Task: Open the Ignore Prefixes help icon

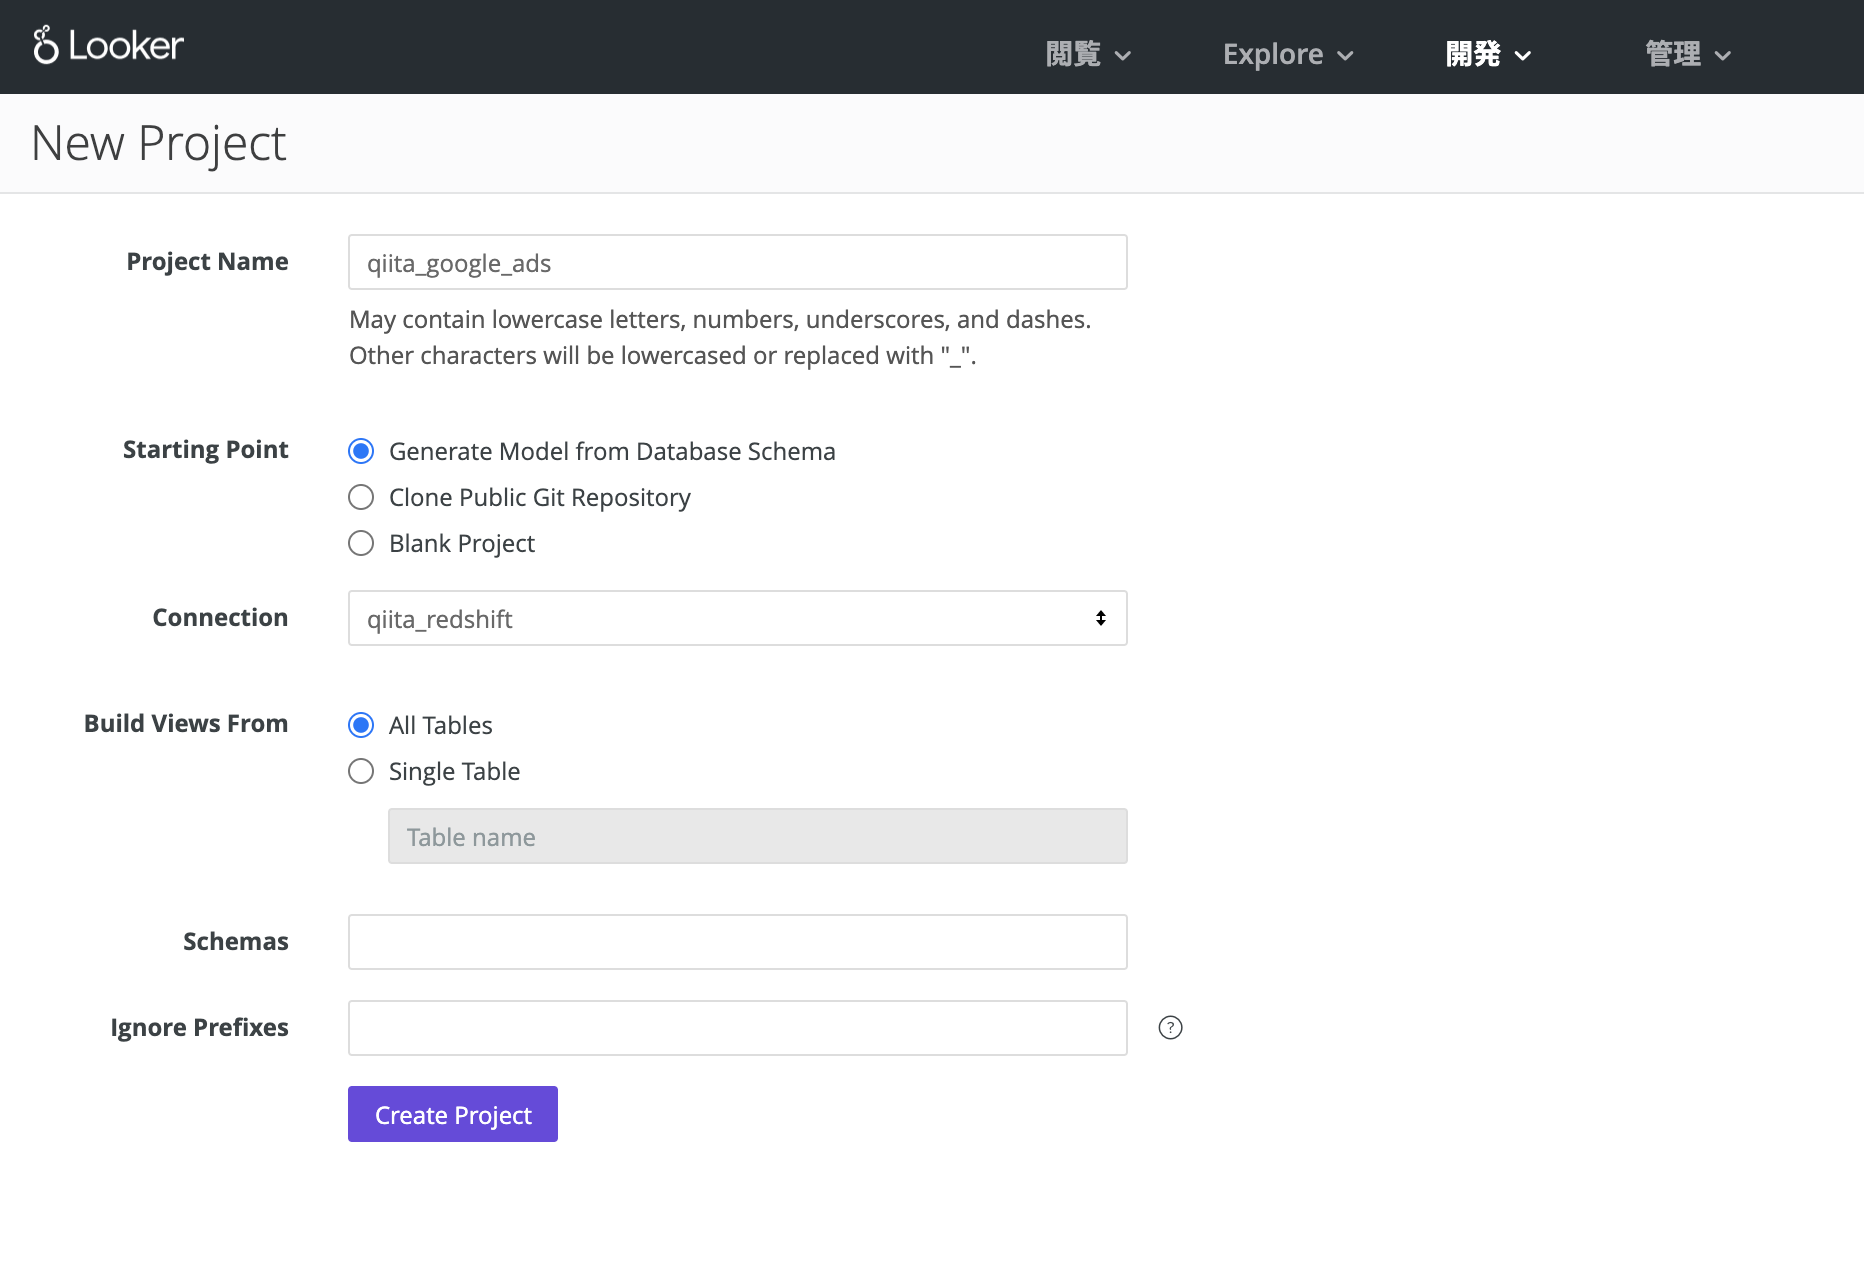Action: pos(1170,1028)
